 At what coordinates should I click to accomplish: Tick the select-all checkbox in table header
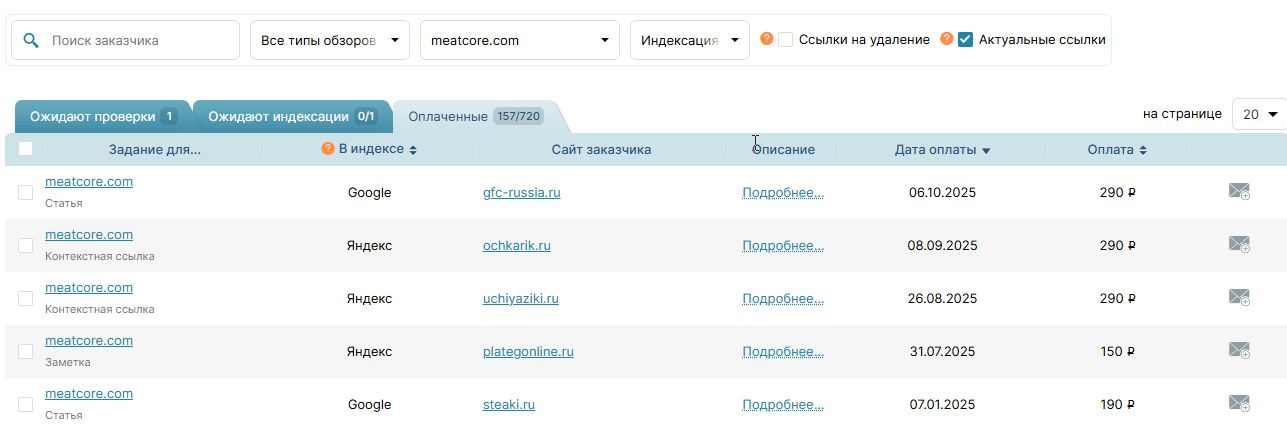click(25, 149)
